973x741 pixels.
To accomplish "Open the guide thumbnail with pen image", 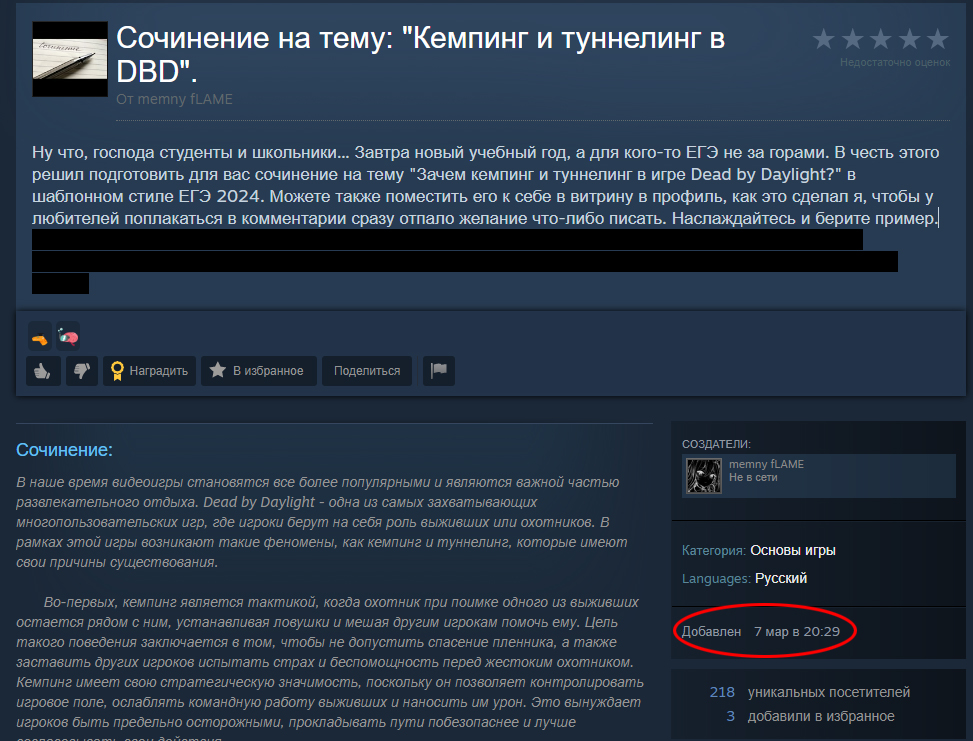I will (x=70, y=59).
